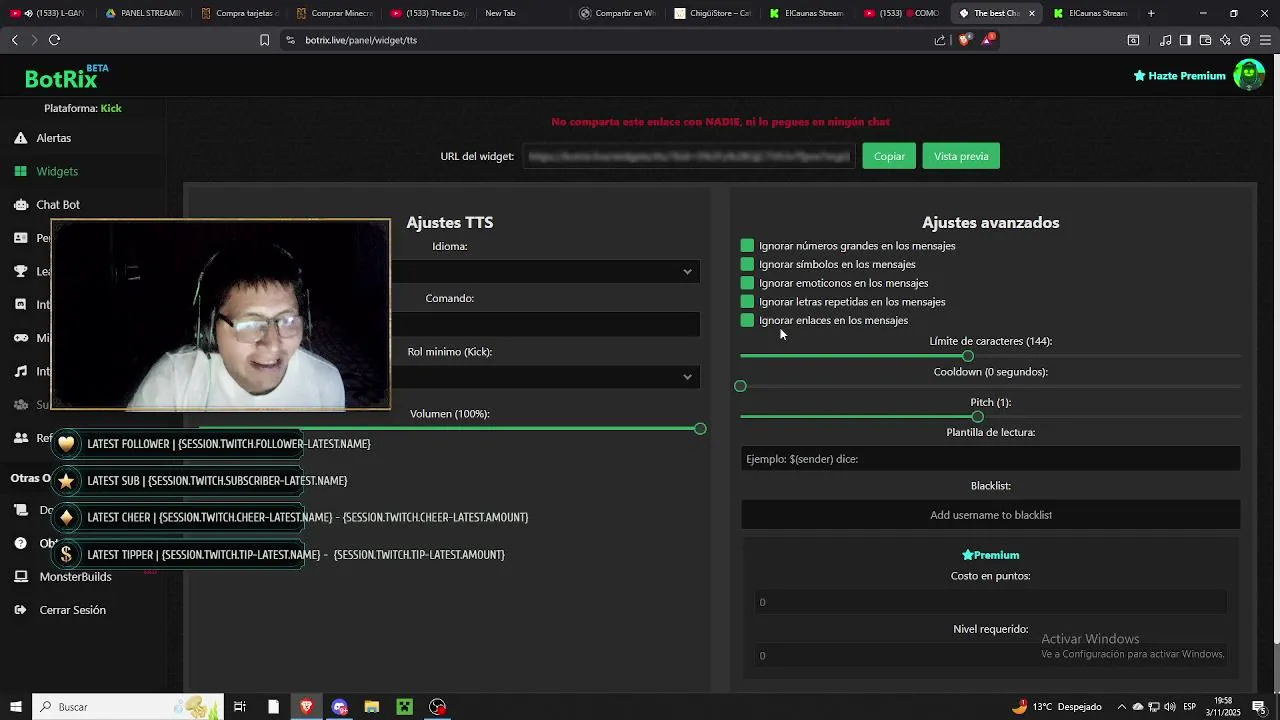The width and height of the screenshot is (1280, 720).
Task: Open the Brave Rewards triangle icon
Action: pos(988,40)
